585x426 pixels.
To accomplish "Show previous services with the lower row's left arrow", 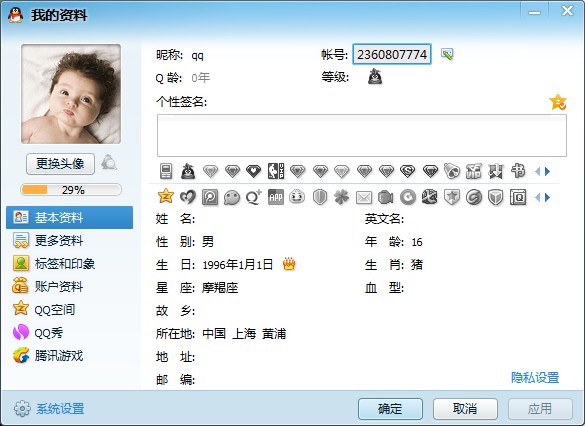I will (x=538, y=197).
